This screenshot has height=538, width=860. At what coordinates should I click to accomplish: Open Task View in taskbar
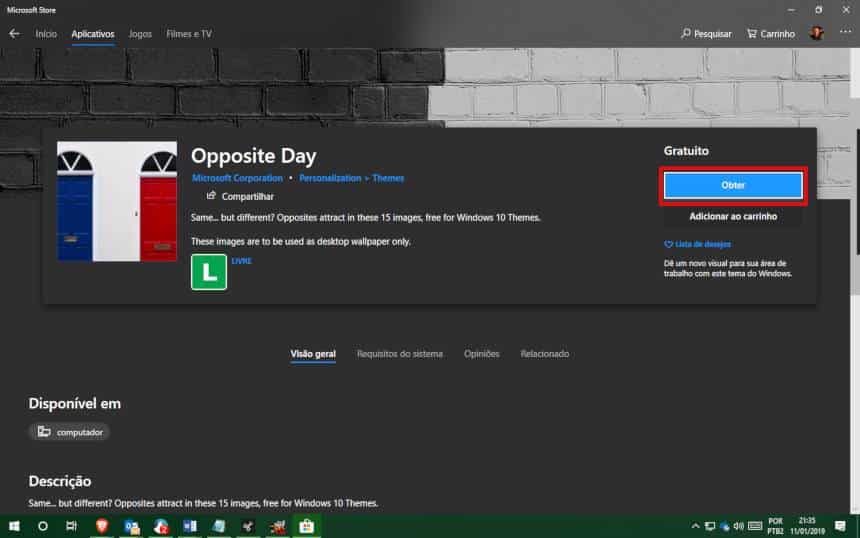pyautogui.click(x=71, y=526)
